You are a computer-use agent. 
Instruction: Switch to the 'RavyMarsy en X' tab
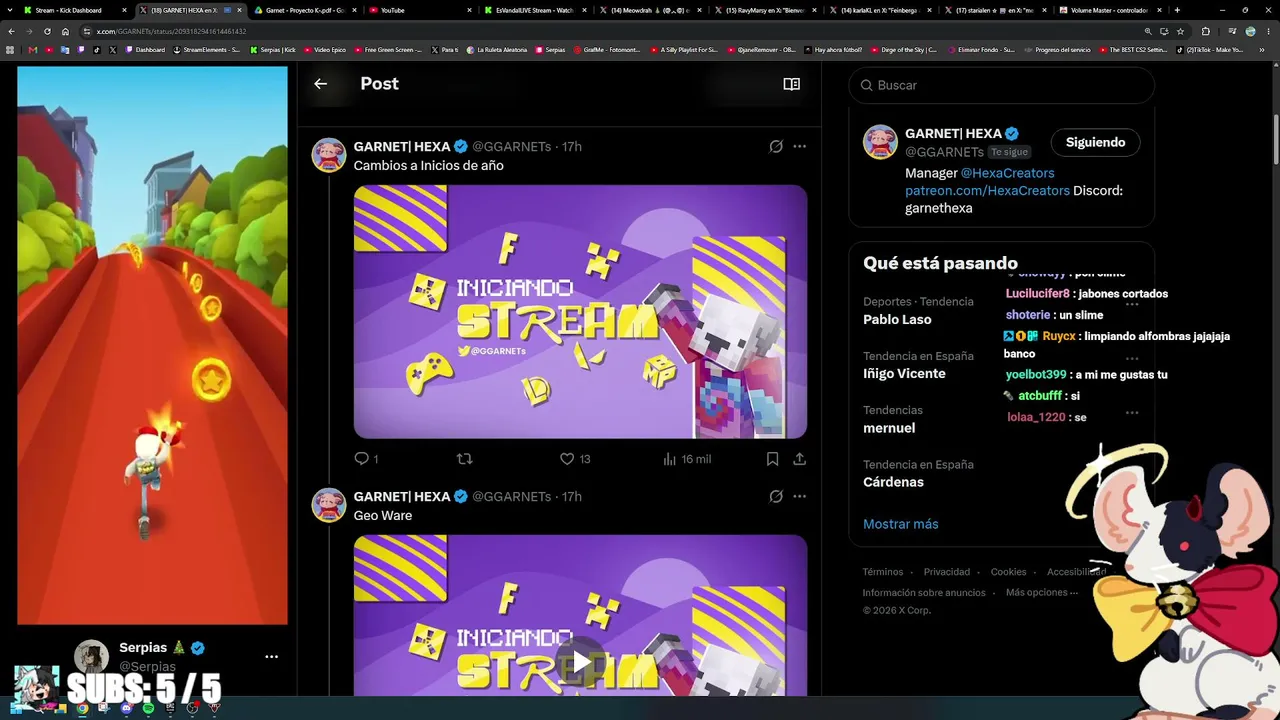(x=766, y=10)
